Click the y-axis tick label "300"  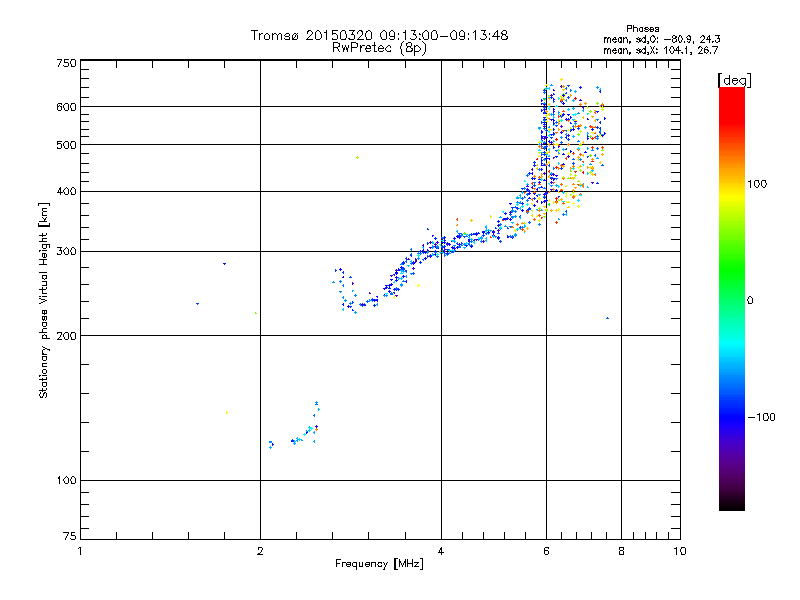coord(66,252)
